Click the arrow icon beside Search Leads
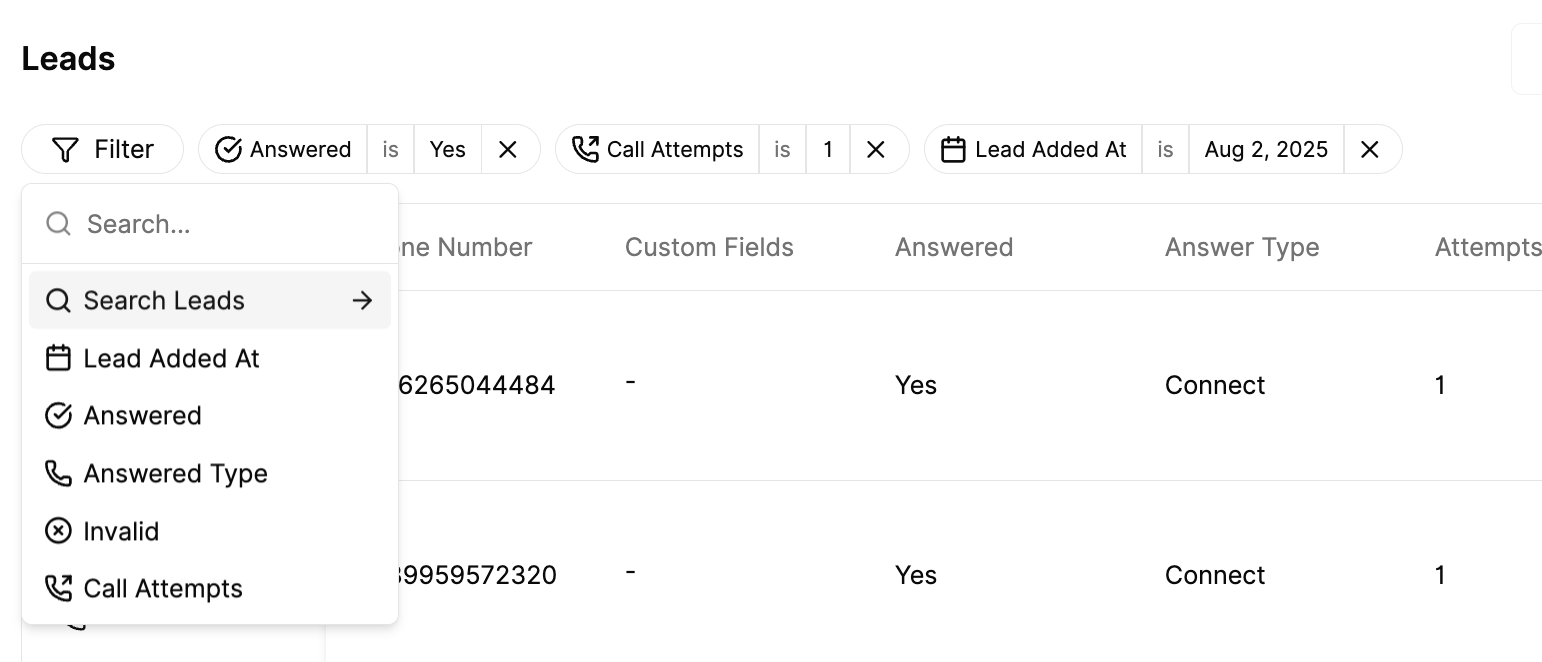The height and width of the screenshot is (662, 1542). coord(362,301)
